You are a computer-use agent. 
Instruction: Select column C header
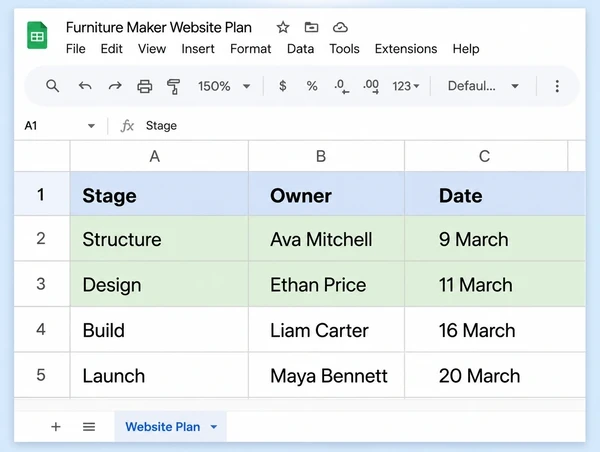coord(486,156)
